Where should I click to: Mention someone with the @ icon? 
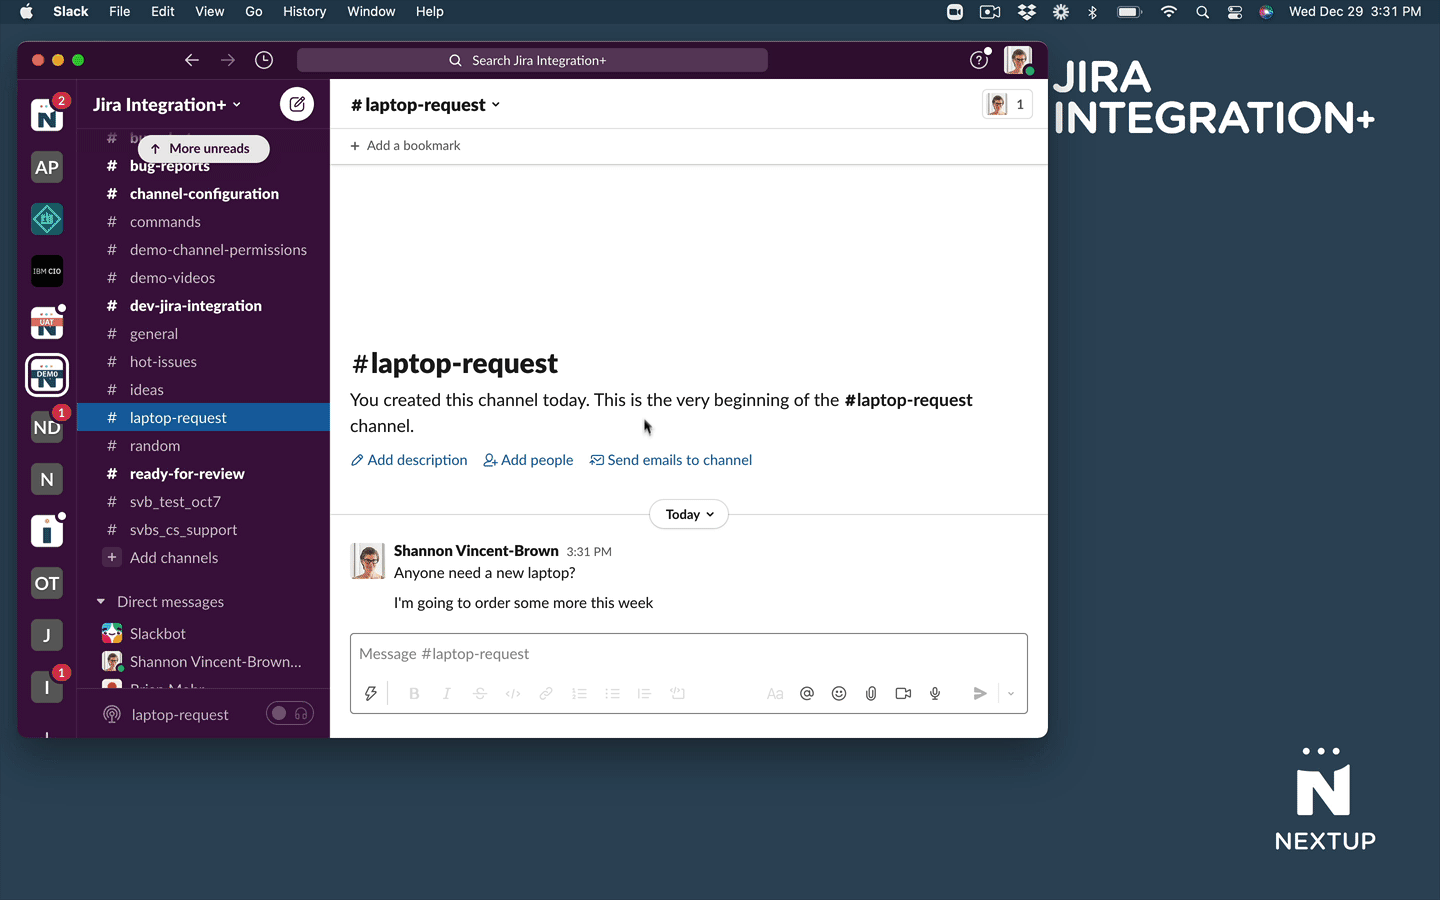[x=807, y=693]
